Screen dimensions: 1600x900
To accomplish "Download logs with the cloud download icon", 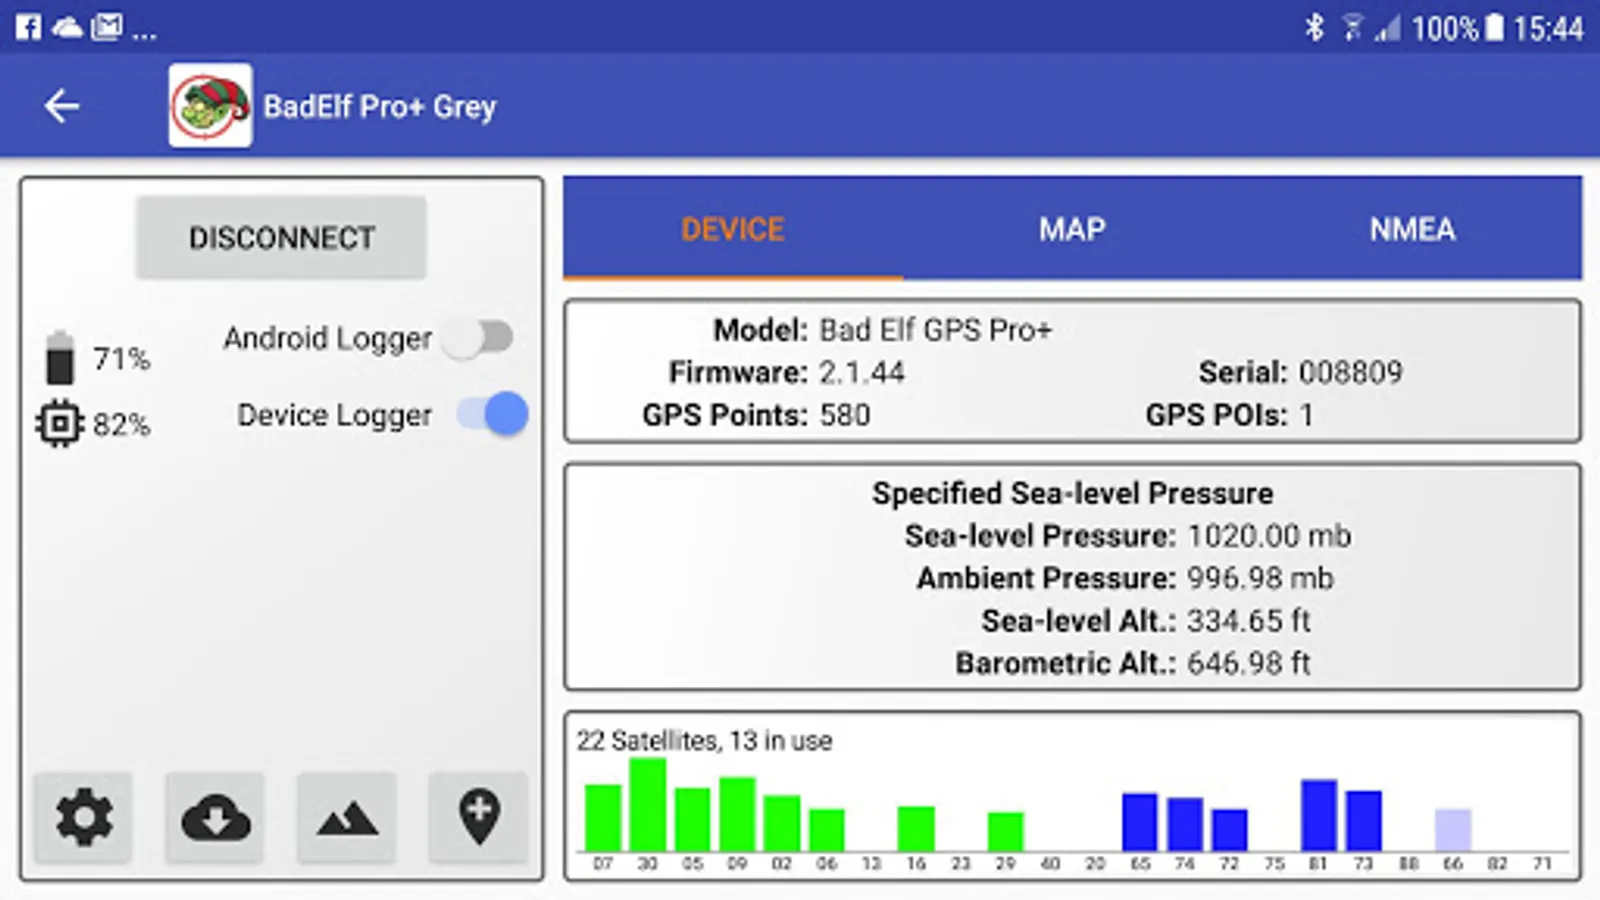I will pyautogui.click(x=215, y=817).
